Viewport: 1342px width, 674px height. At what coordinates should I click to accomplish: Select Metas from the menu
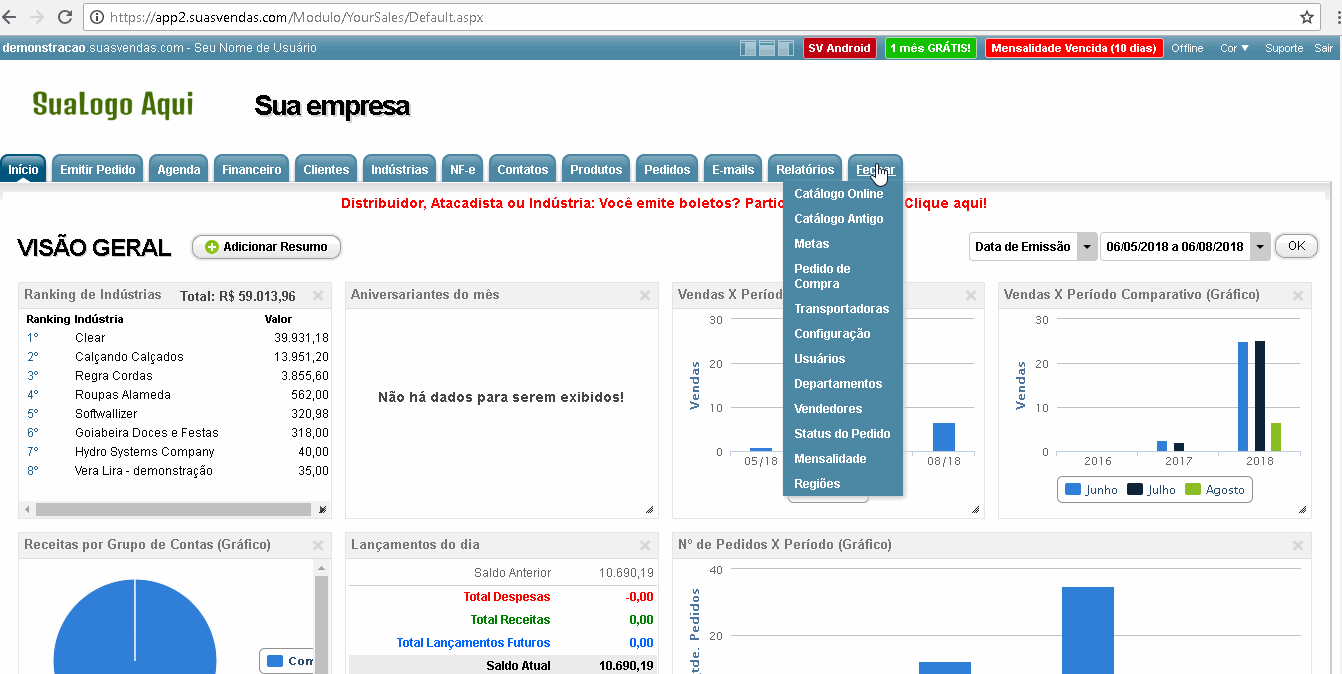[x=843, y=244]
